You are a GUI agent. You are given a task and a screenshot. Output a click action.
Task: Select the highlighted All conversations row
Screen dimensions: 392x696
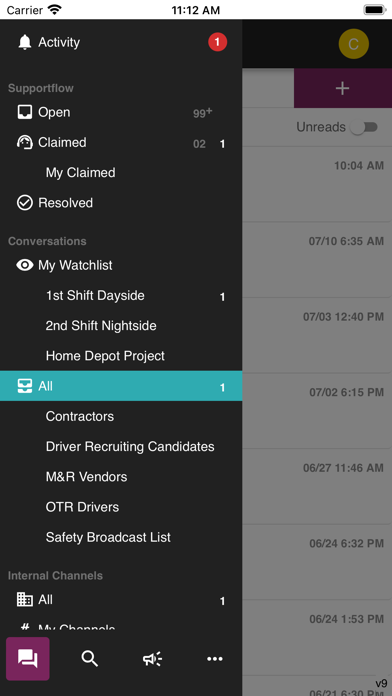click(121, 386)
